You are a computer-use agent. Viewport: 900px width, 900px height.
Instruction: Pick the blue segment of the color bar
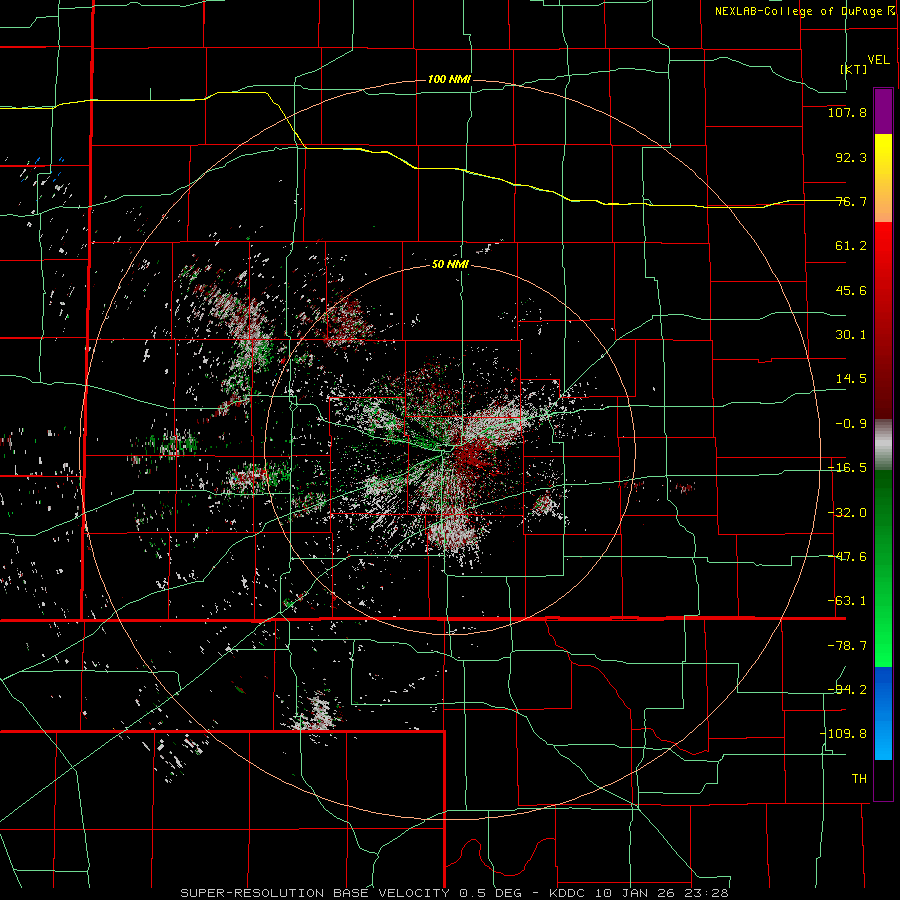pos(883,713)
